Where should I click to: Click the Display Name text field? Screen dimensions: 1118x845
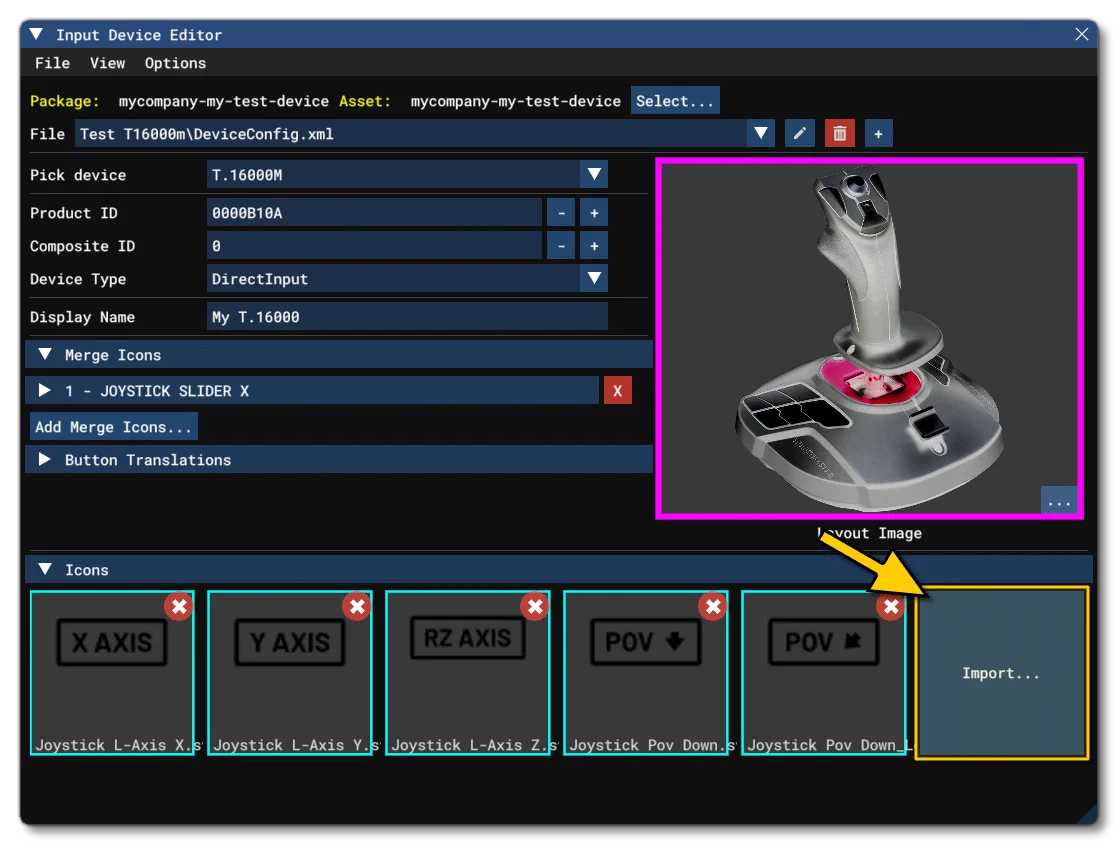pyautogui.click(x=407, y=317)
